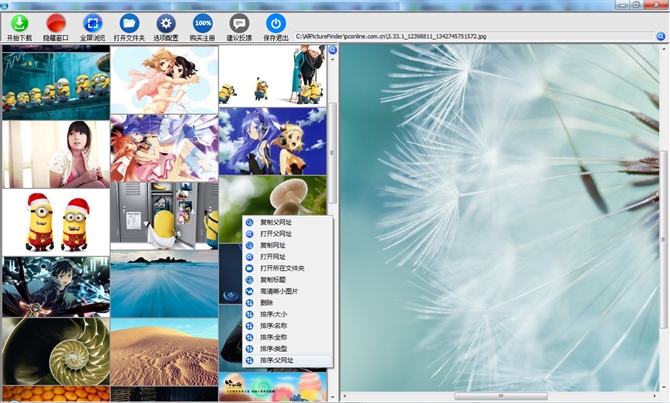Click the 保存退出 power icon
670x403 pixels.
pyautogui.click(x=276, y=23)
